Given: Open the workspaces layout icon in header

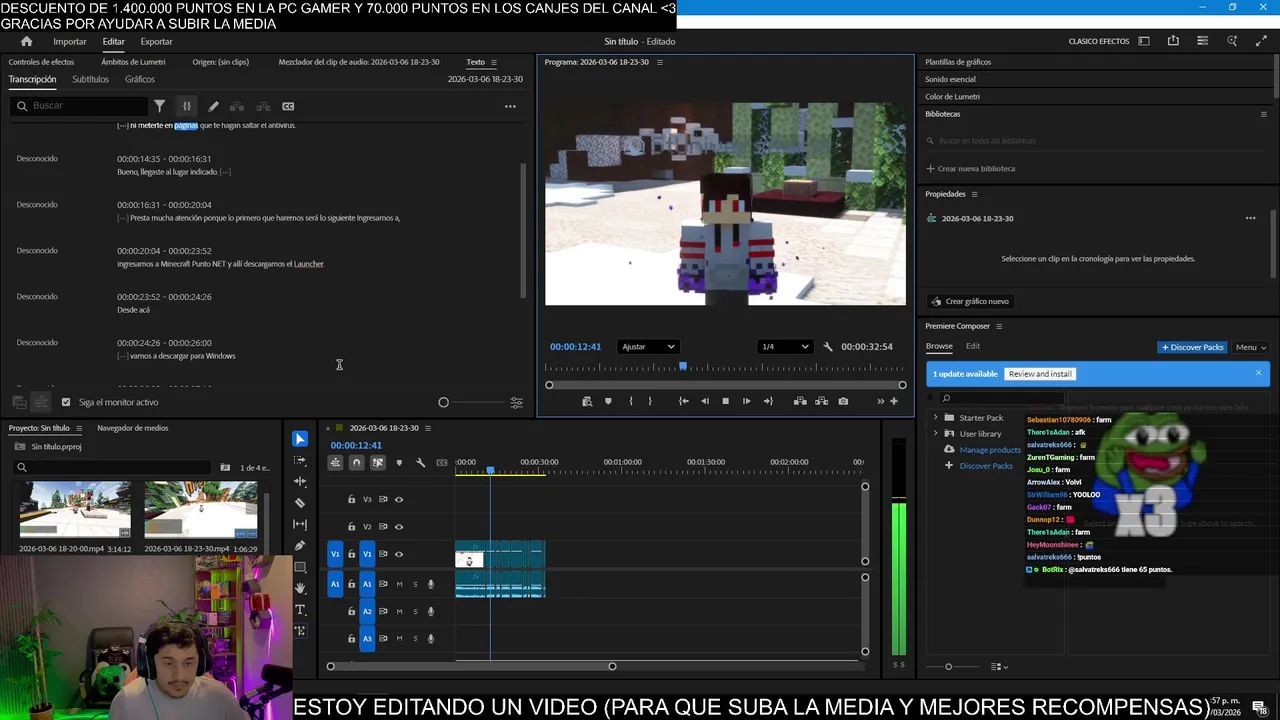Looking at the screenshot, I should 1144,41.
